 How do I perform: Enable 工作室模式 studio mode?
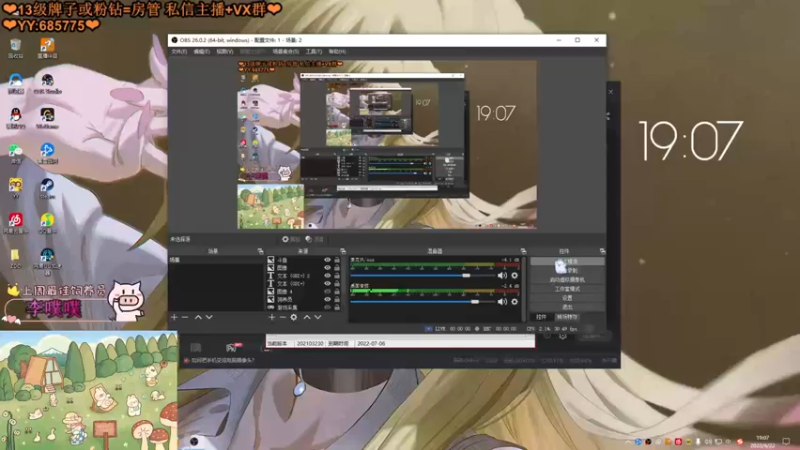click(x=567, y=289)
